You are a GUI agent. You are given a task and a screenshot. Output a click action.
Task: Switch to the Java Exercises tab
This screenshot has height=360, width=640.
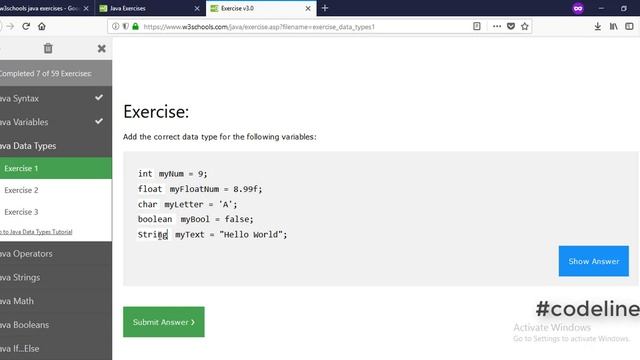coord(149,8)
